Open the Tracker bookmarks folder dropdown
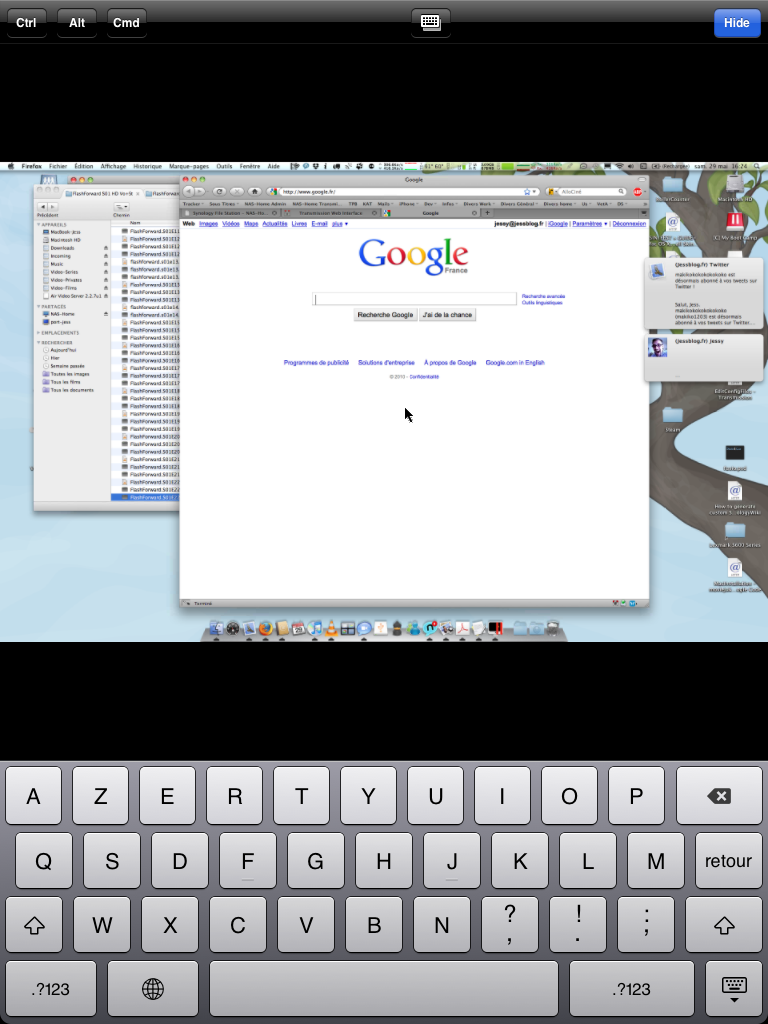 (192, 204)
